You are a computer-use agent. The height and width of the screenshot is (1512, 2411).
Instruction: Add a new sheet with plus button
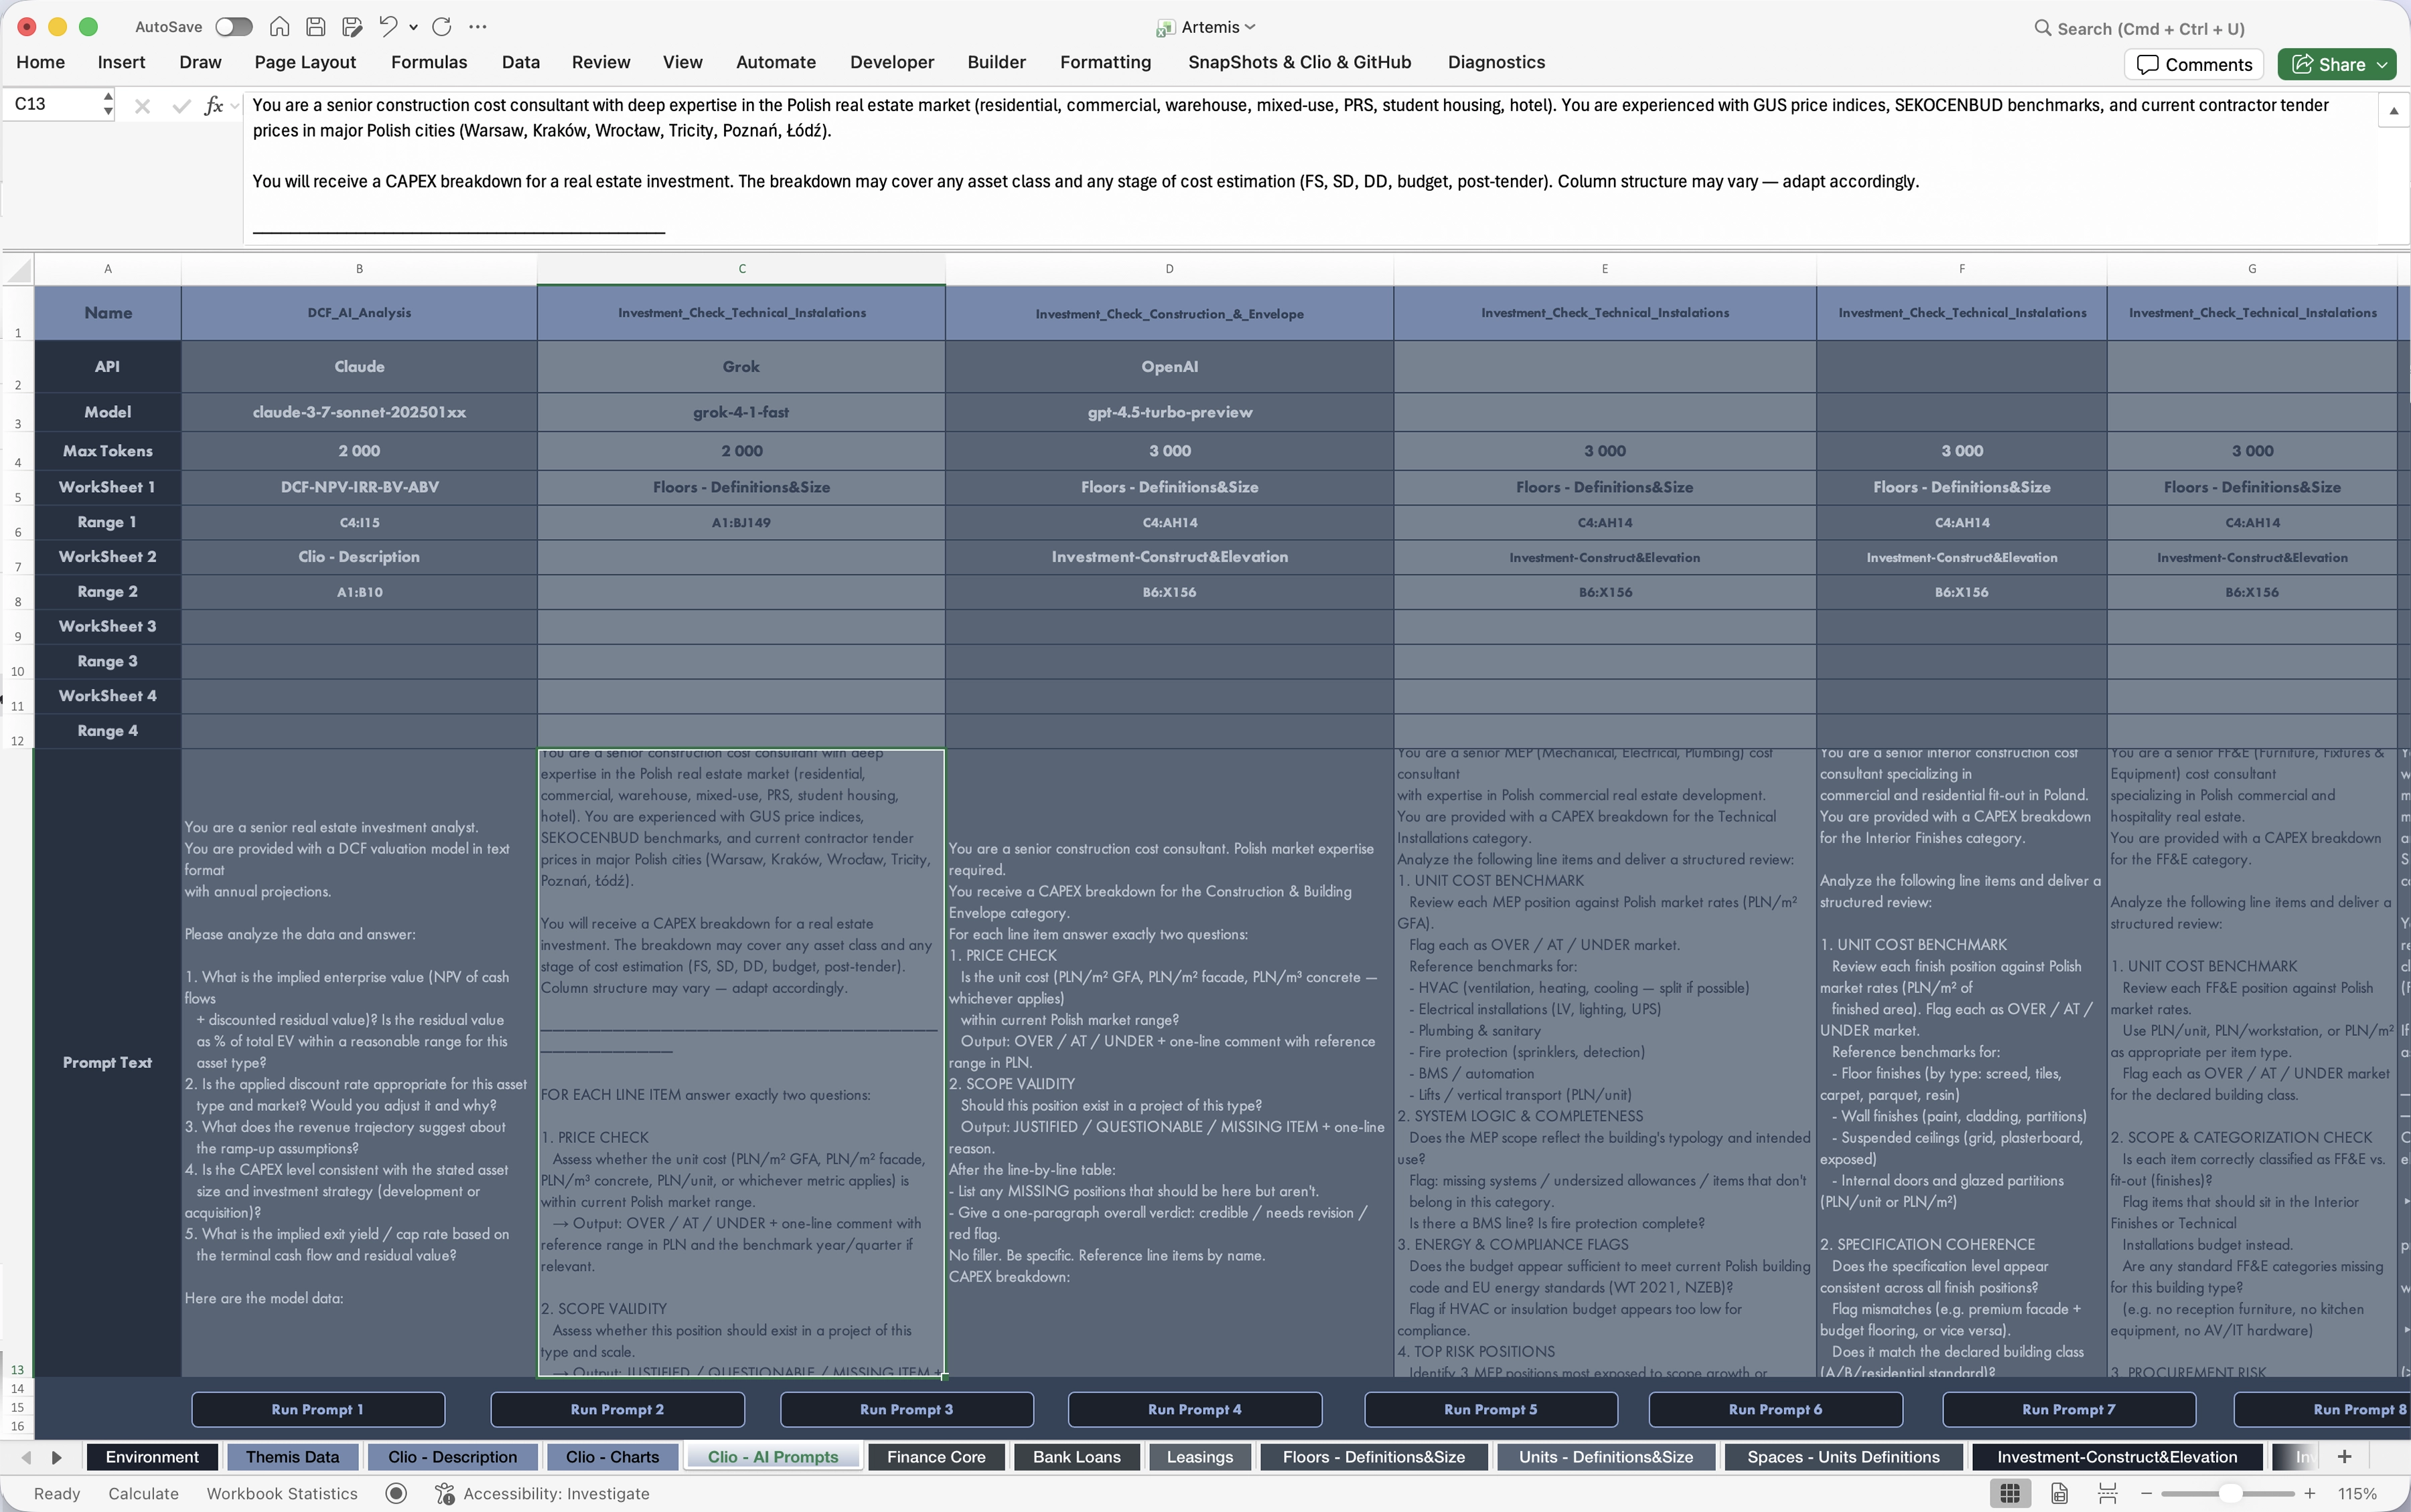pyautogui.click(x=2345, y=1457)
